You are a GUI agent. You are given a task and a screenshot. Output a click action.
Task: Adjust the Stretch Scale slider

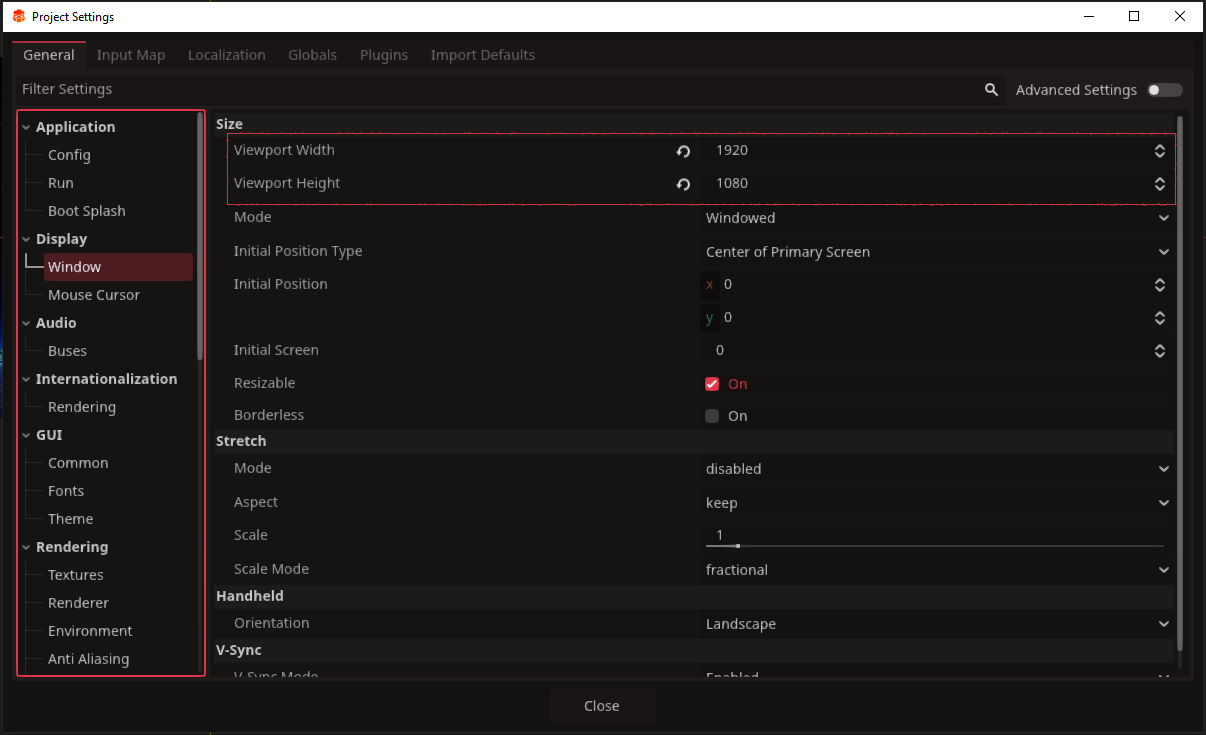935,546
